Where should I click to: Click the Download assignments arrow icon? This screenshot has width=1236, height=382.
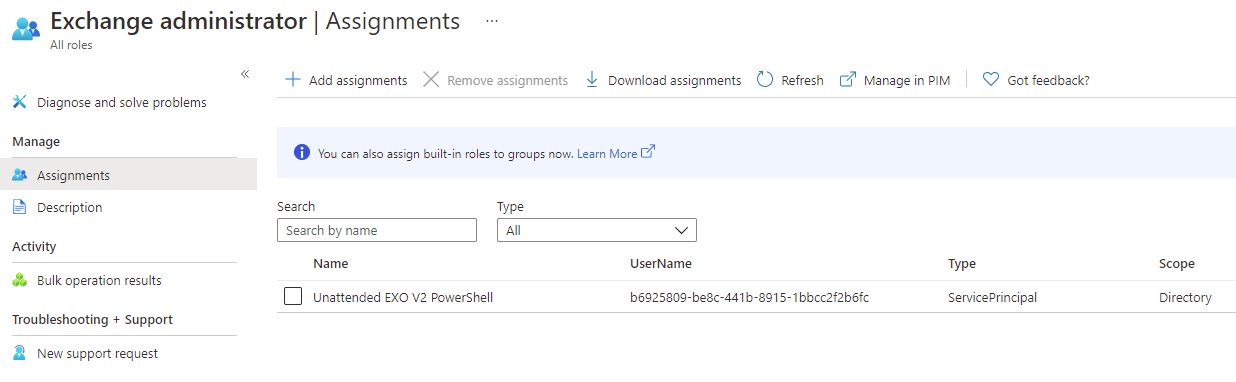pyautogui.click(x=592, y=80)
